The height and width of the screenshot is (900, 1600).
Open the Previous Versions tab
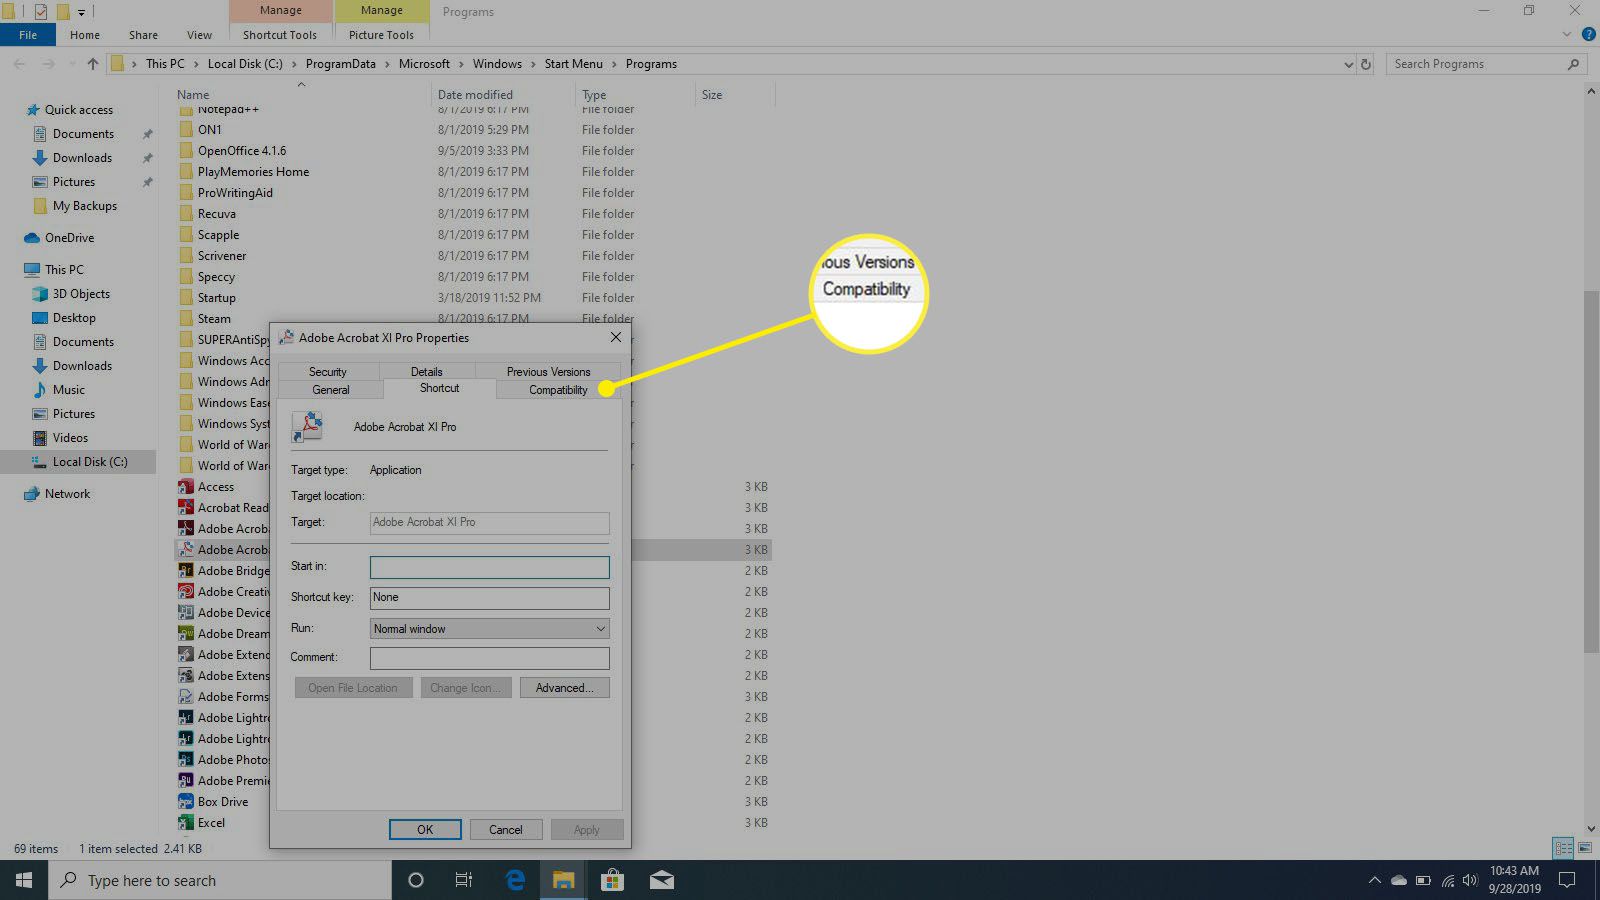[548, 371]
